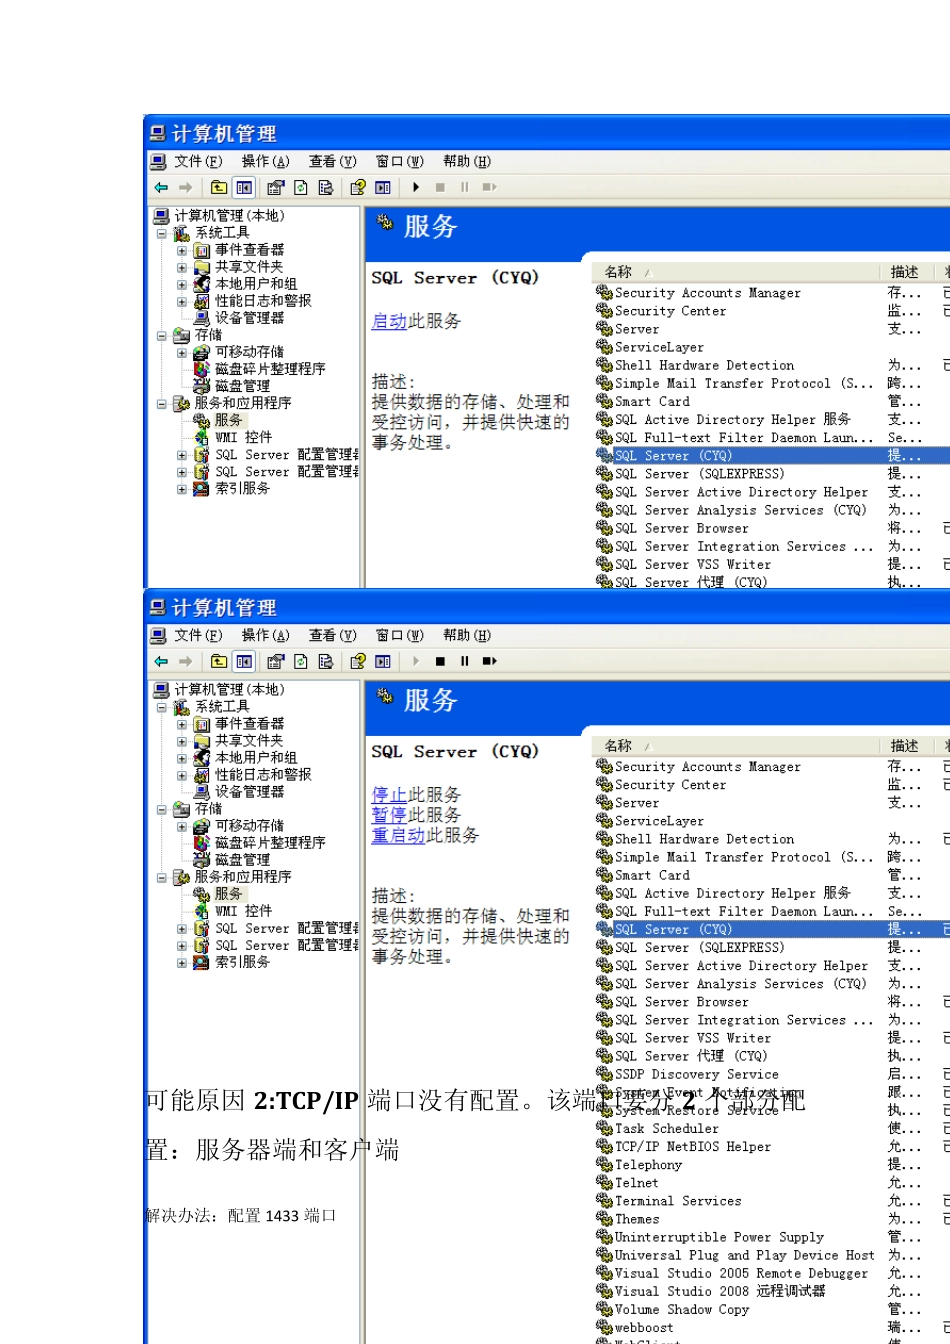Viewport: 950px width, 1344px height.
Task: Toggle console tree icon in upper window toolbar
Action: pos(244,187)
